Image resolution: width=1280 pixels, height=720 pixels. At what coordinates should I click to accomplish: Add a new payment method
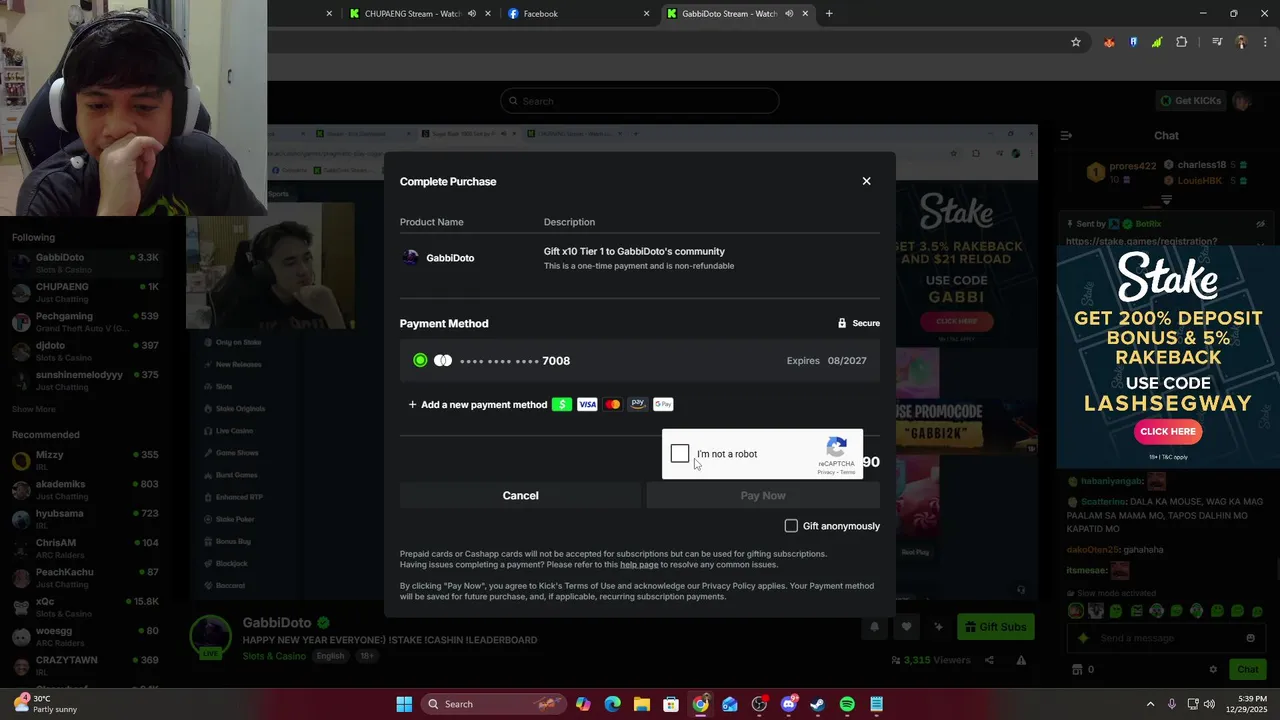478,405
